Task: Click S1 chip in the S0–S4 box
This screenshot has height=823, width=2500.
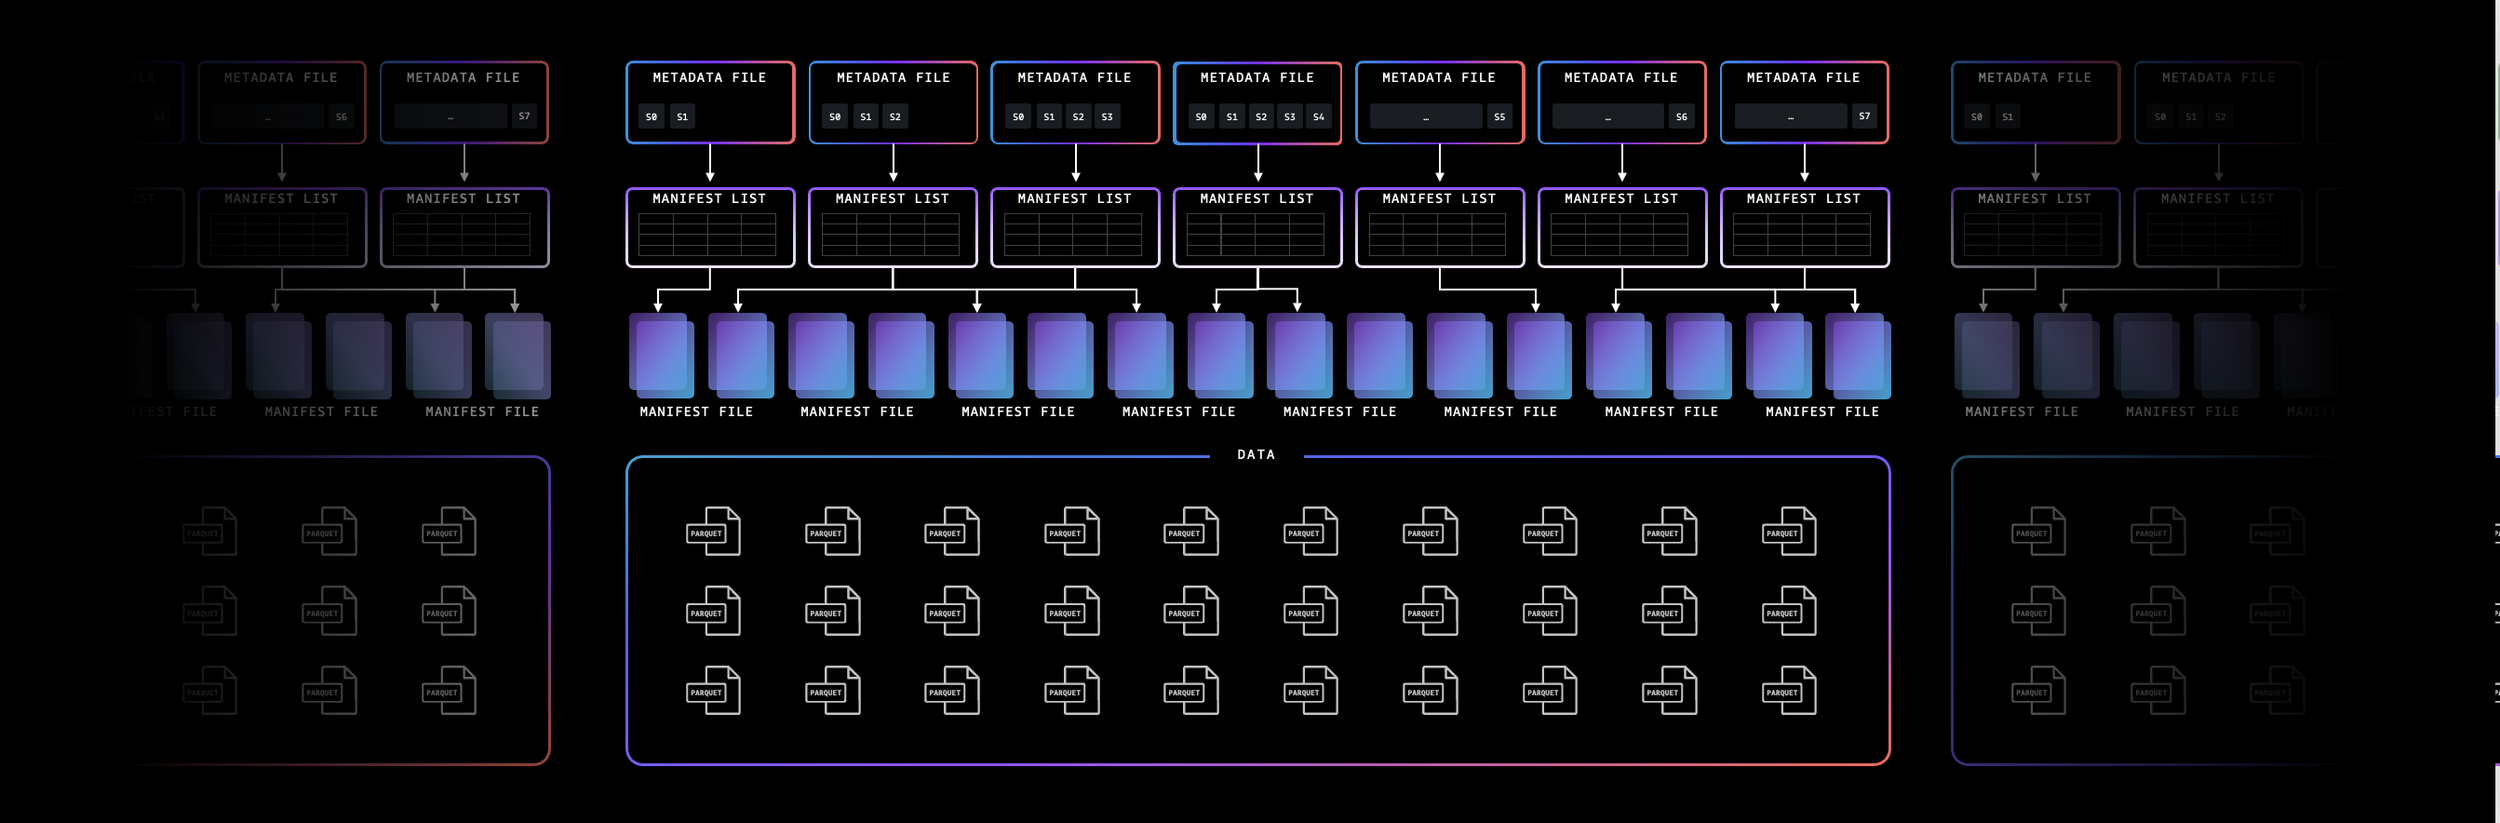Action: pyautogui.click(x=1232, y=117)
